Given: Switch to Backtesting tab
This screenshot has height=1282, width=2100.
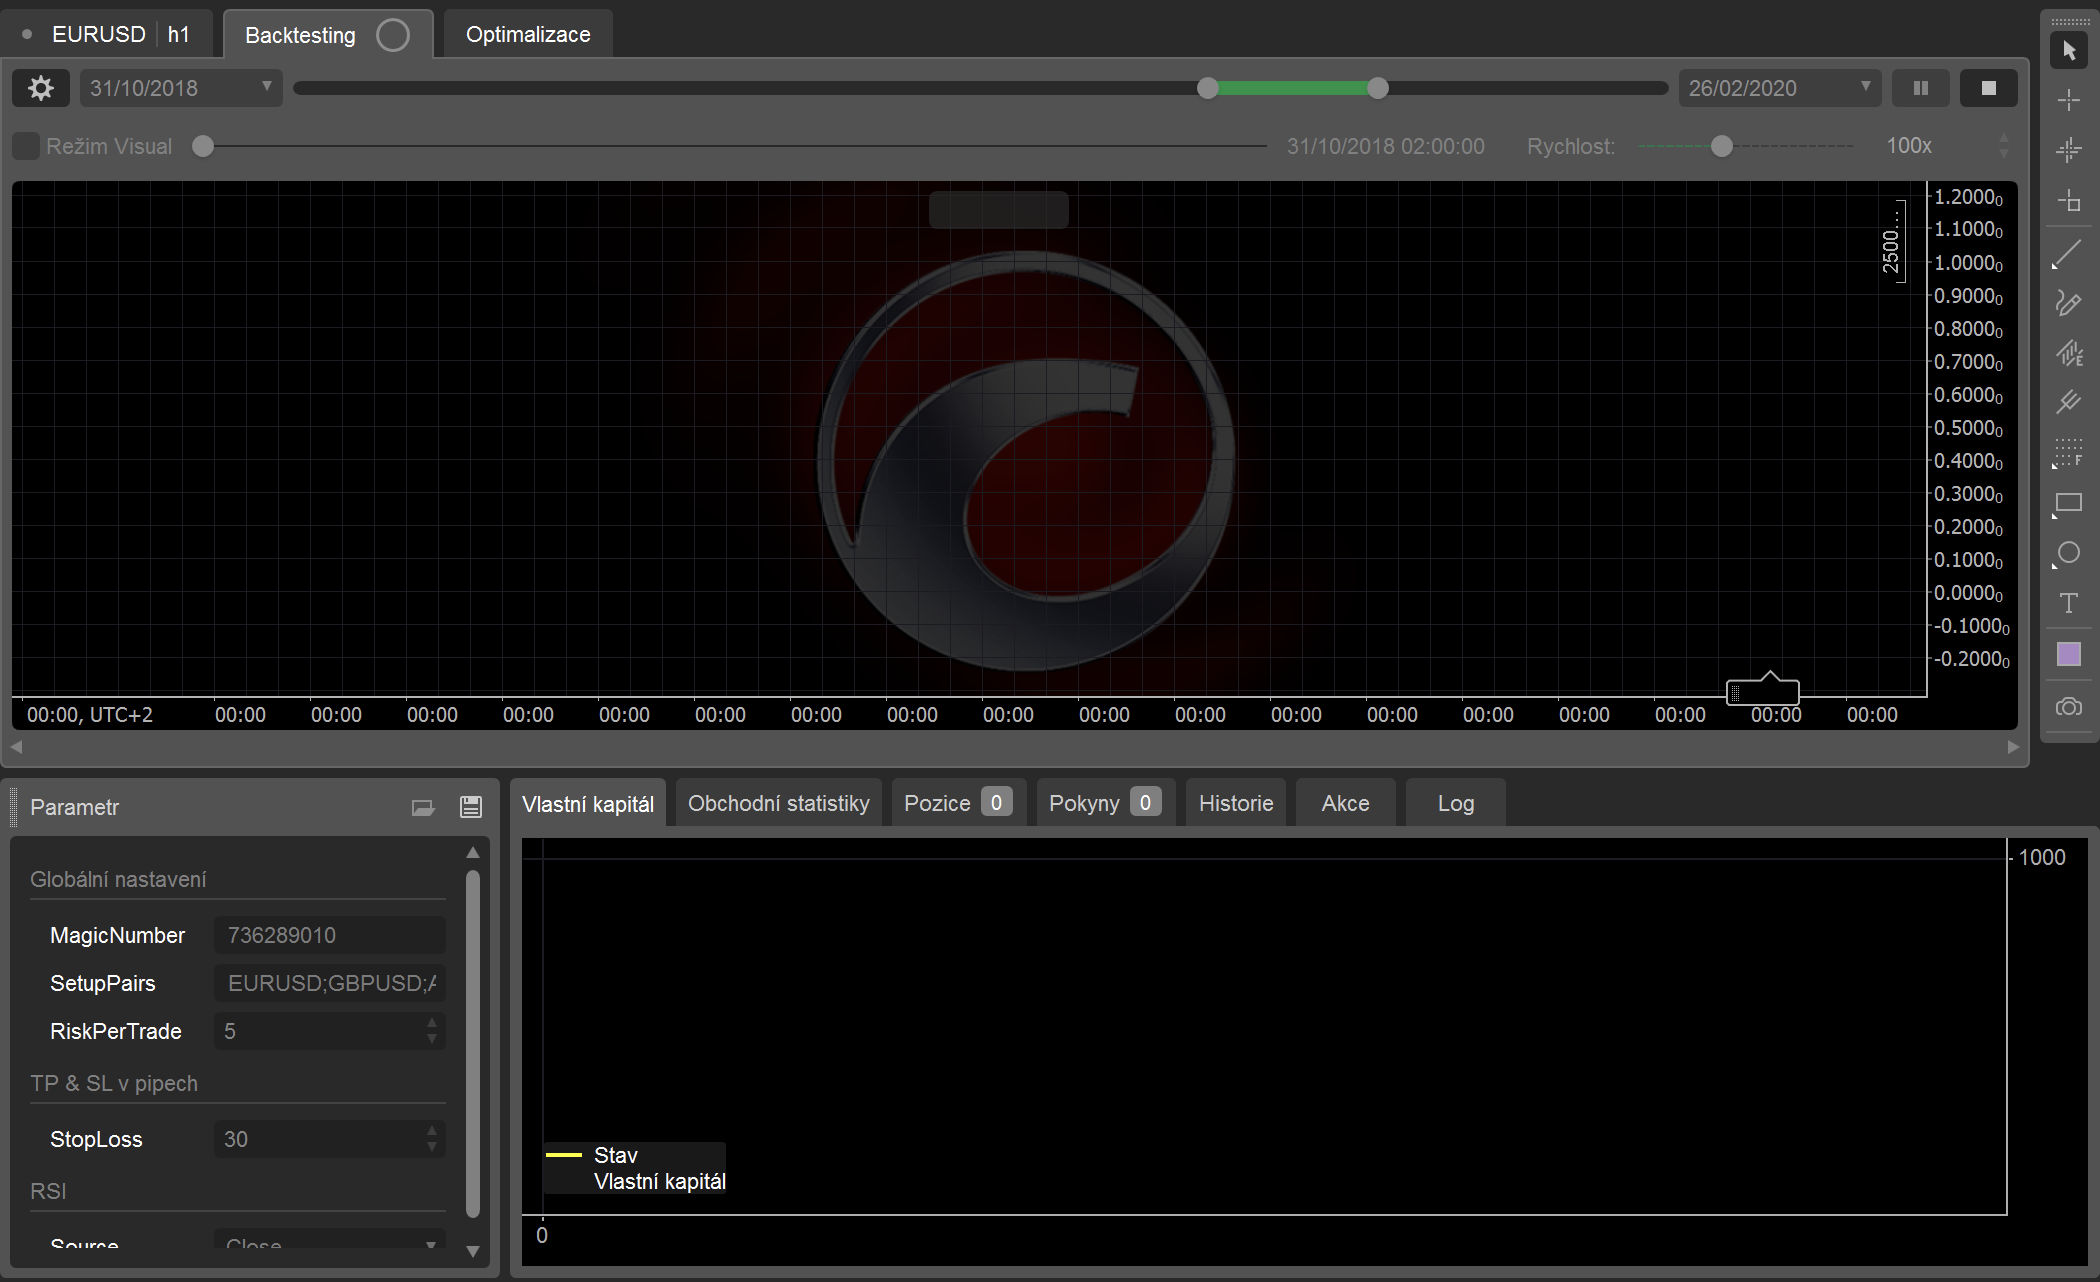Looking at the screenshot, I should click(x=327, y=35).
